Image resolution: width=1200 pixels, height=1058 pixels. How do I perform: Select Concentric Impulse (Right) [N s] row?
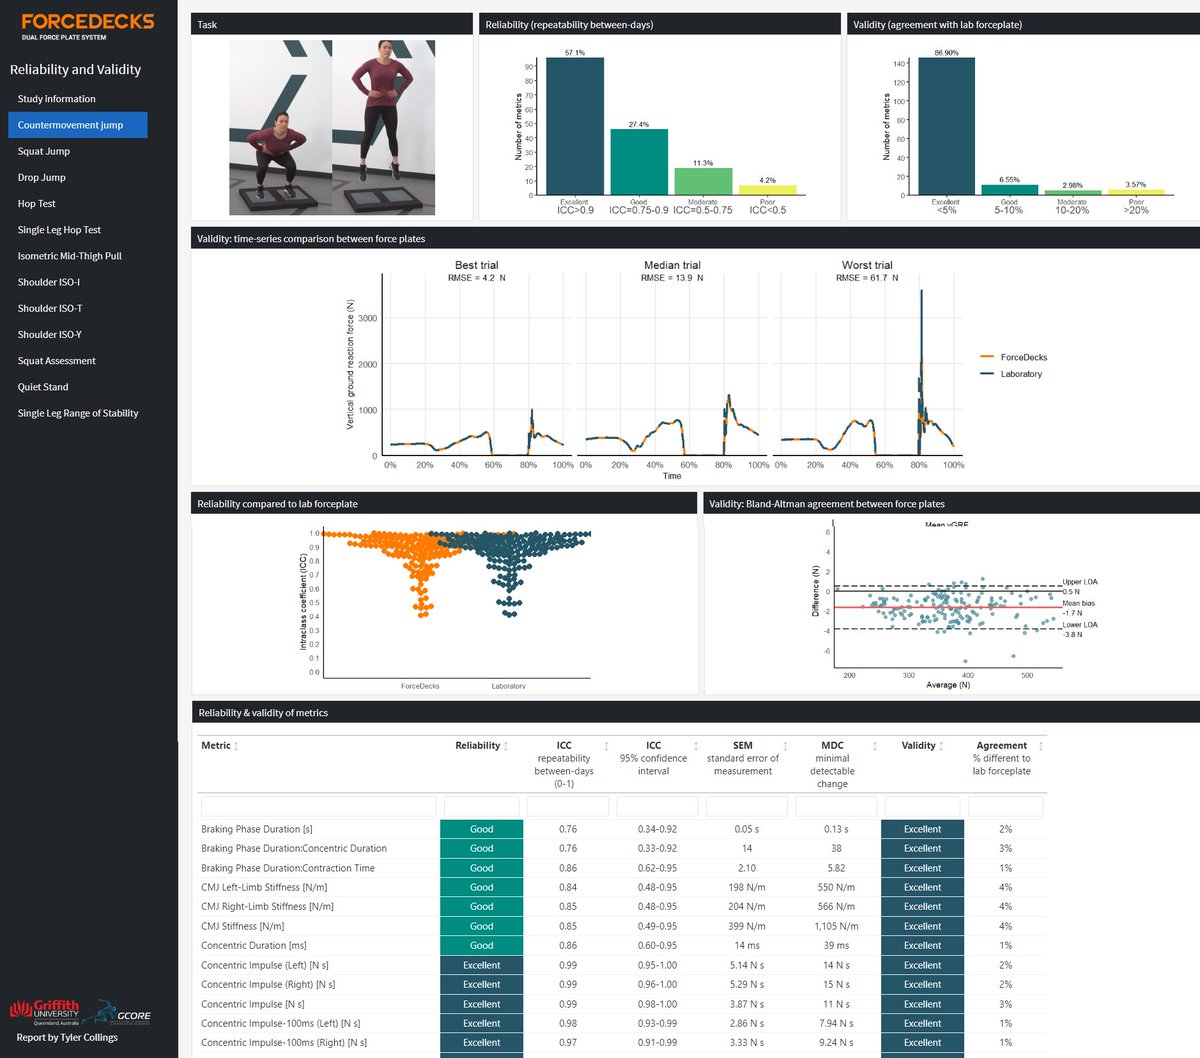click(x=622, y=984)
